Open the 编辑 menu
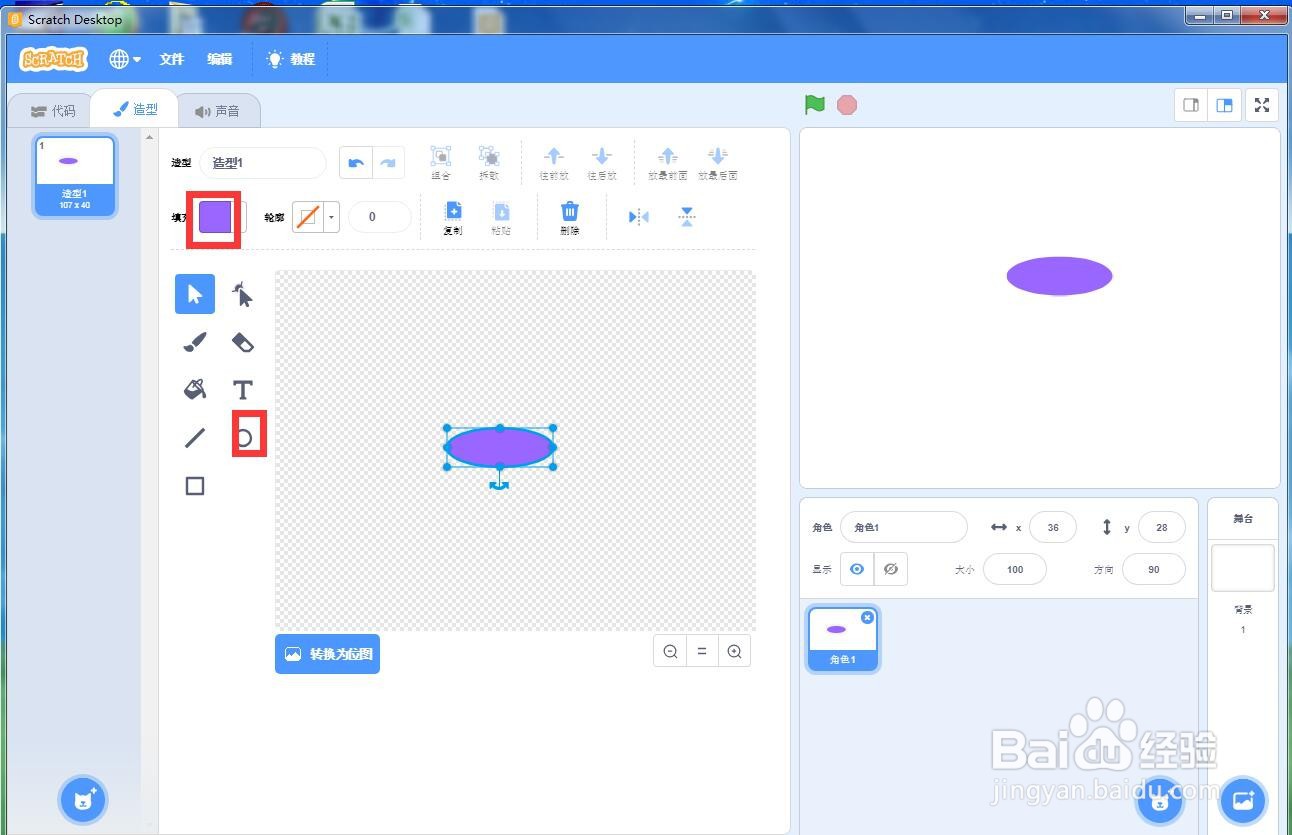The image size is (1292, 835). tap(220, 59)
